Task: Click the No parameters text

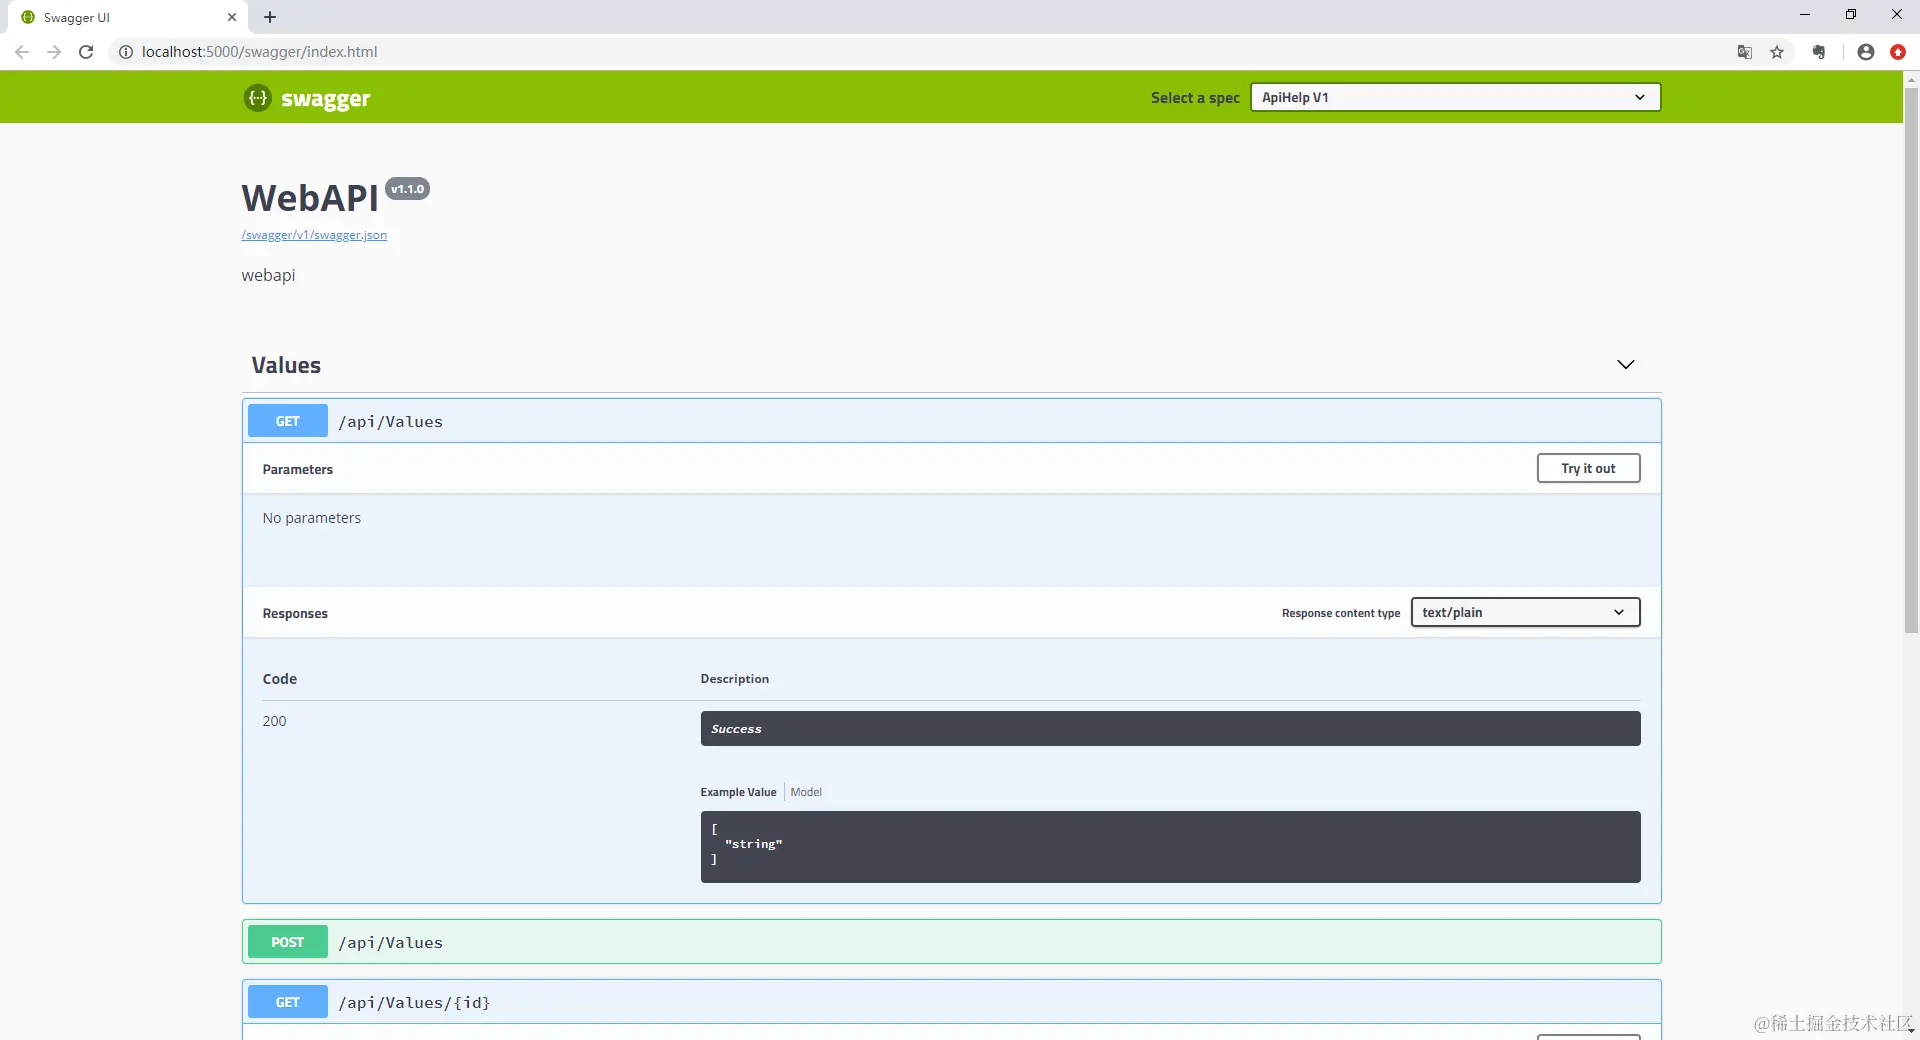Action: pyautogui.click(x=311, y=518)
